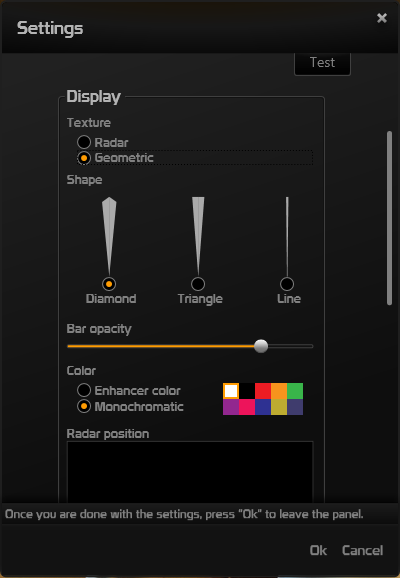Click Cancel to discard changes
400x578 pixels.
[362, 550]
